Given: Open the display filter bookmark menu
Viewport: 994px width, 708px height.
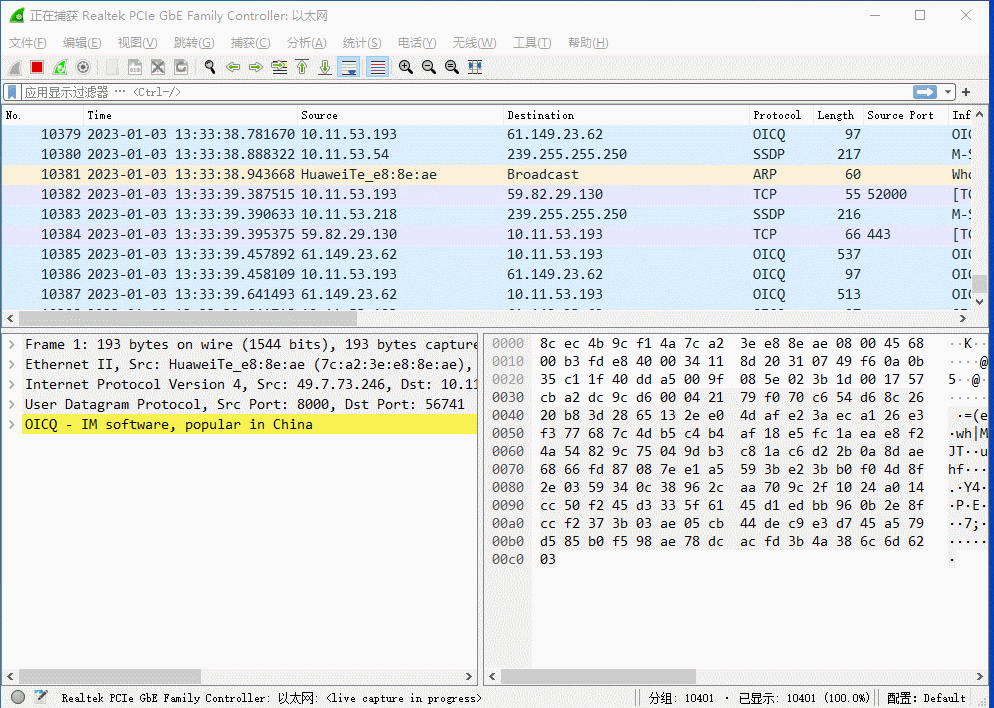Looking at the screenshot, I should coord(12,92).
